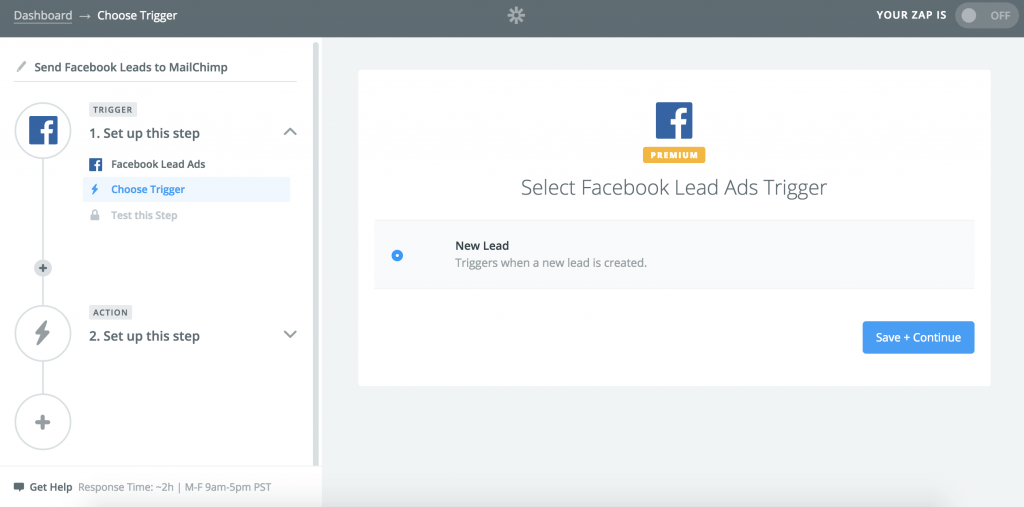Click the action step lightning bolt circle
This screenshot has width=1024, height=507.
pos(43,333)
